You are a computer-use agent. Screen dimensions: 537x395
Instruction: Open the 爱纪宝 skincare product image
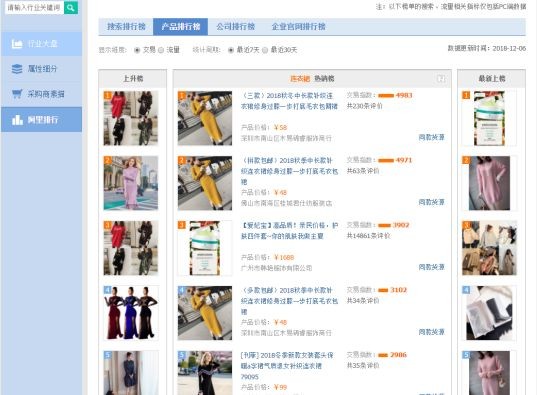pyautogui.click(x=205, y=248)
